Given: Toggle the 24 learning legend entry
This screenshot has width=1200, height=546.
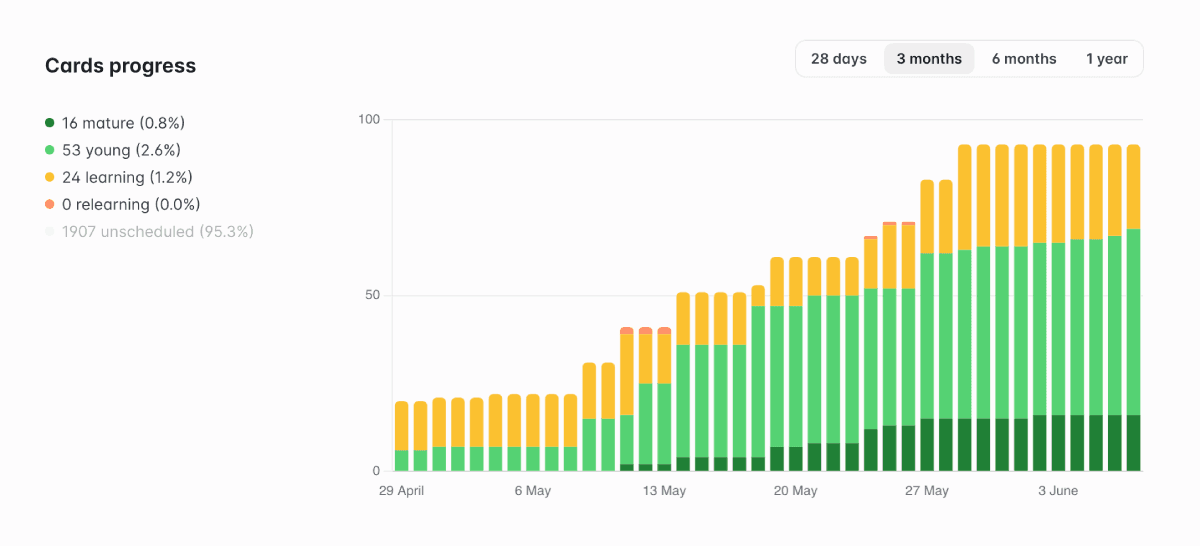Looking at the screenshot, I should 119,177.
